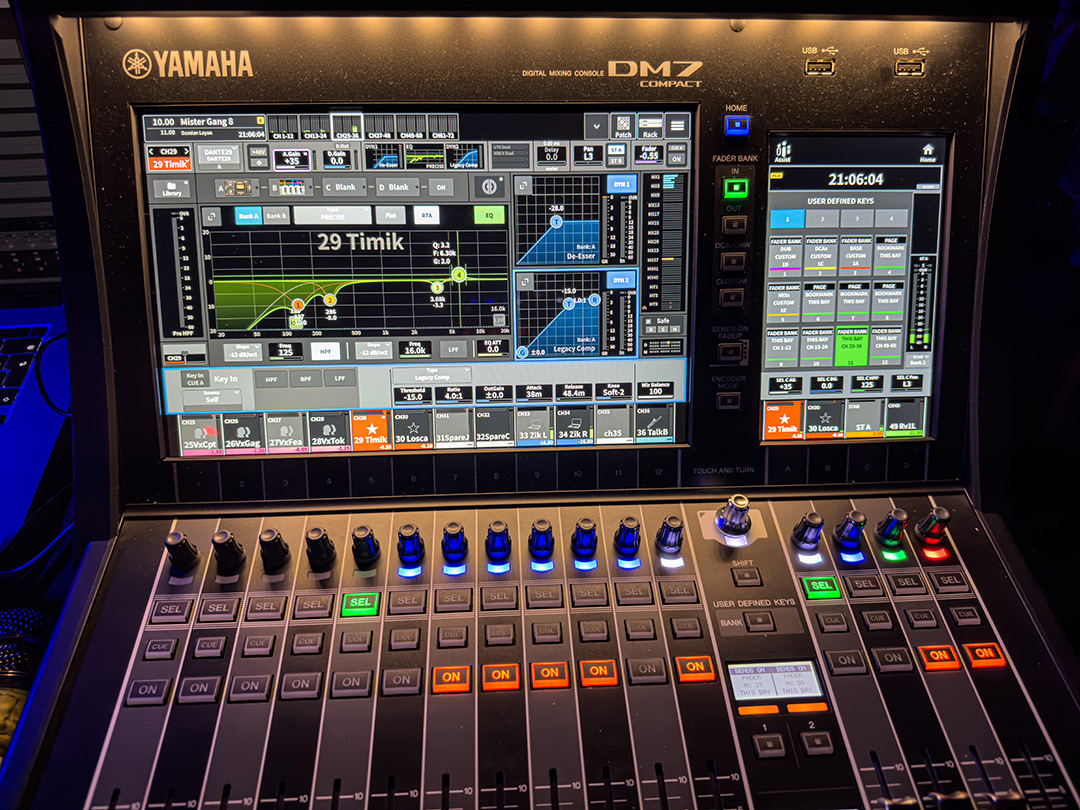
Task: Pop out the DYN 2 Legacy Comp view
Action: tap(526, 282)
